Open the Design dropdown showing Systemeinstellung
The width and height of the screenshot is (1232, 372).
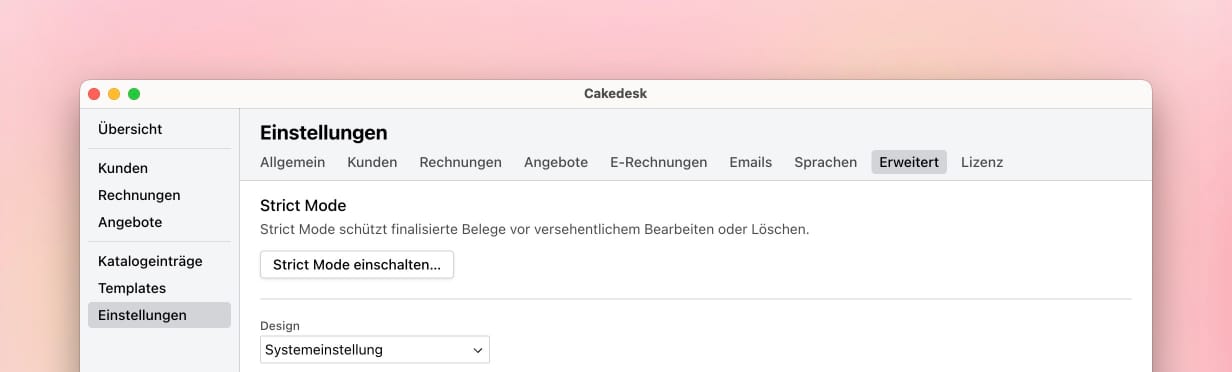point(375,350)
